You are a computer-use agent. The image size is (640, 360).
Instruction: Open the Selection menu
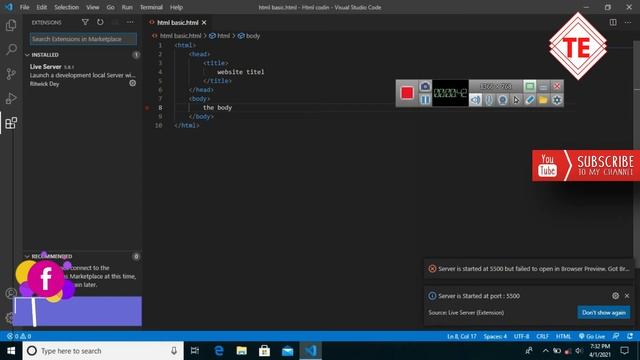[66, 7]
